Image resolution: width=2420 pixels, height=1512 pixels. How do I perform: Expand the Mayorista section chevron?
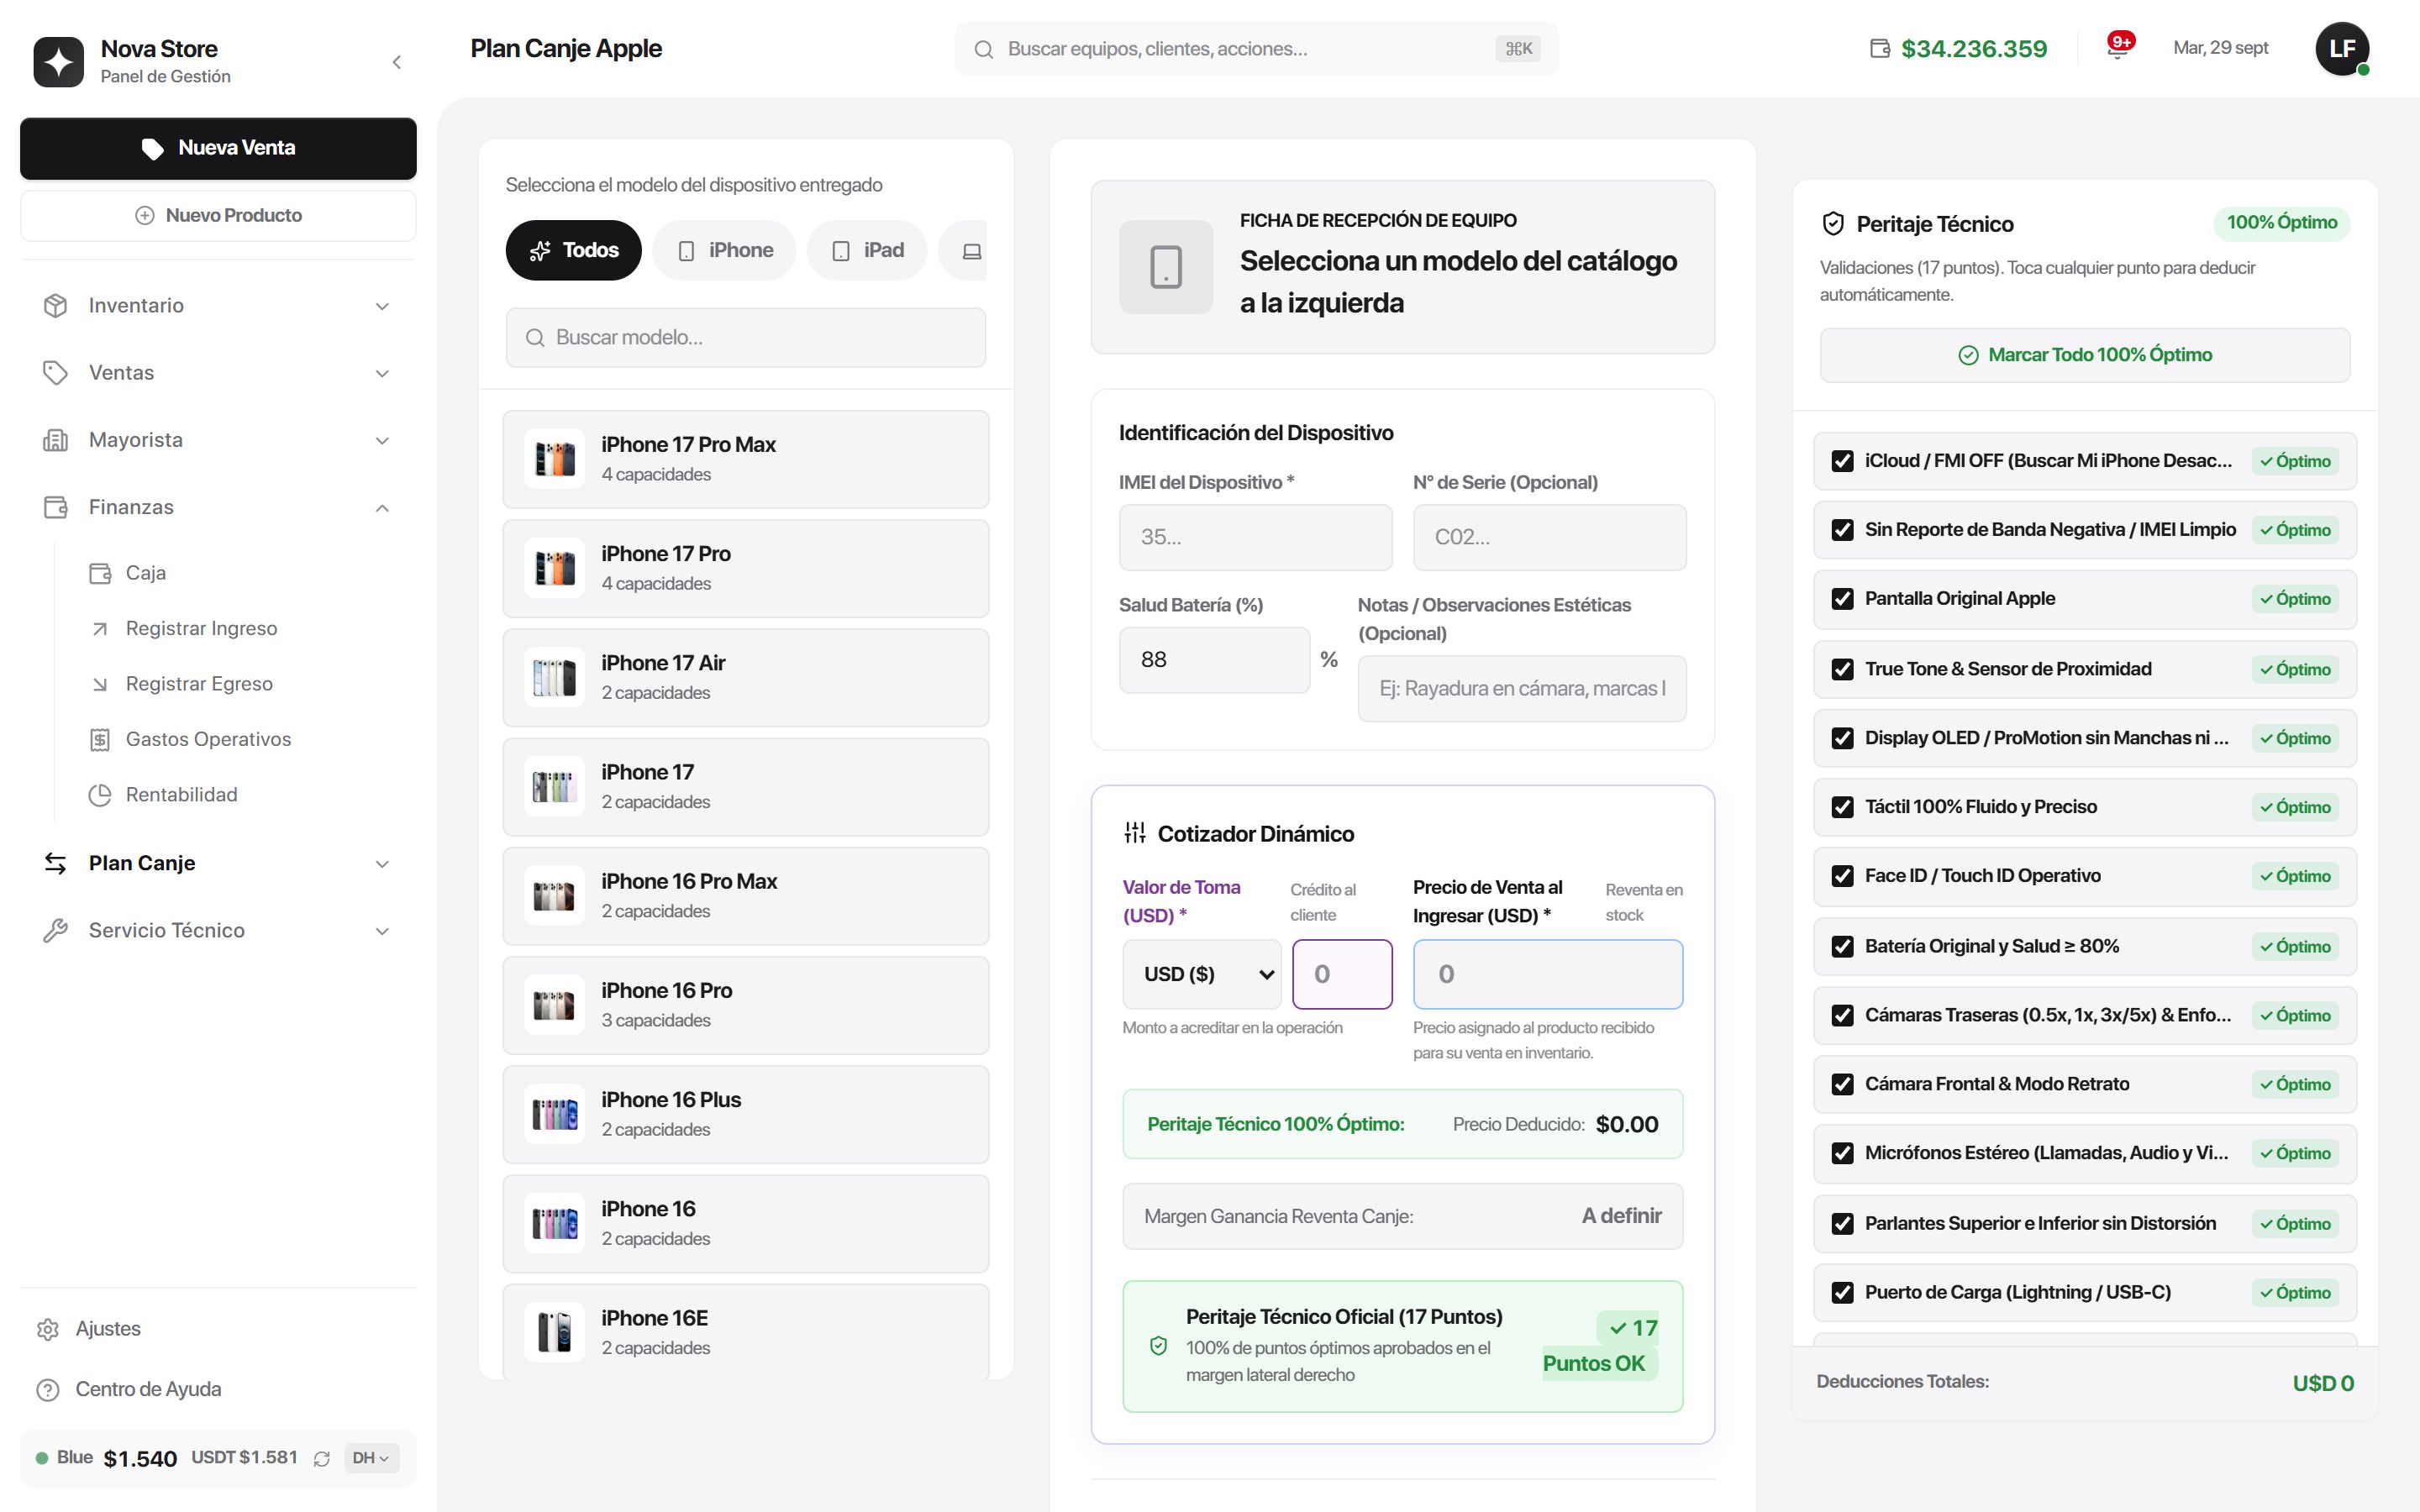382,441
